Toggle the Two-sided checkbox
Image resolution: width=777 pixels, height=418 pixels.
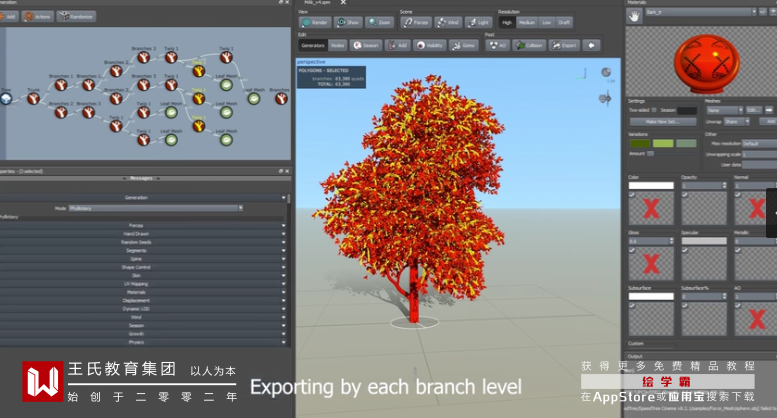tap(654, 110)
